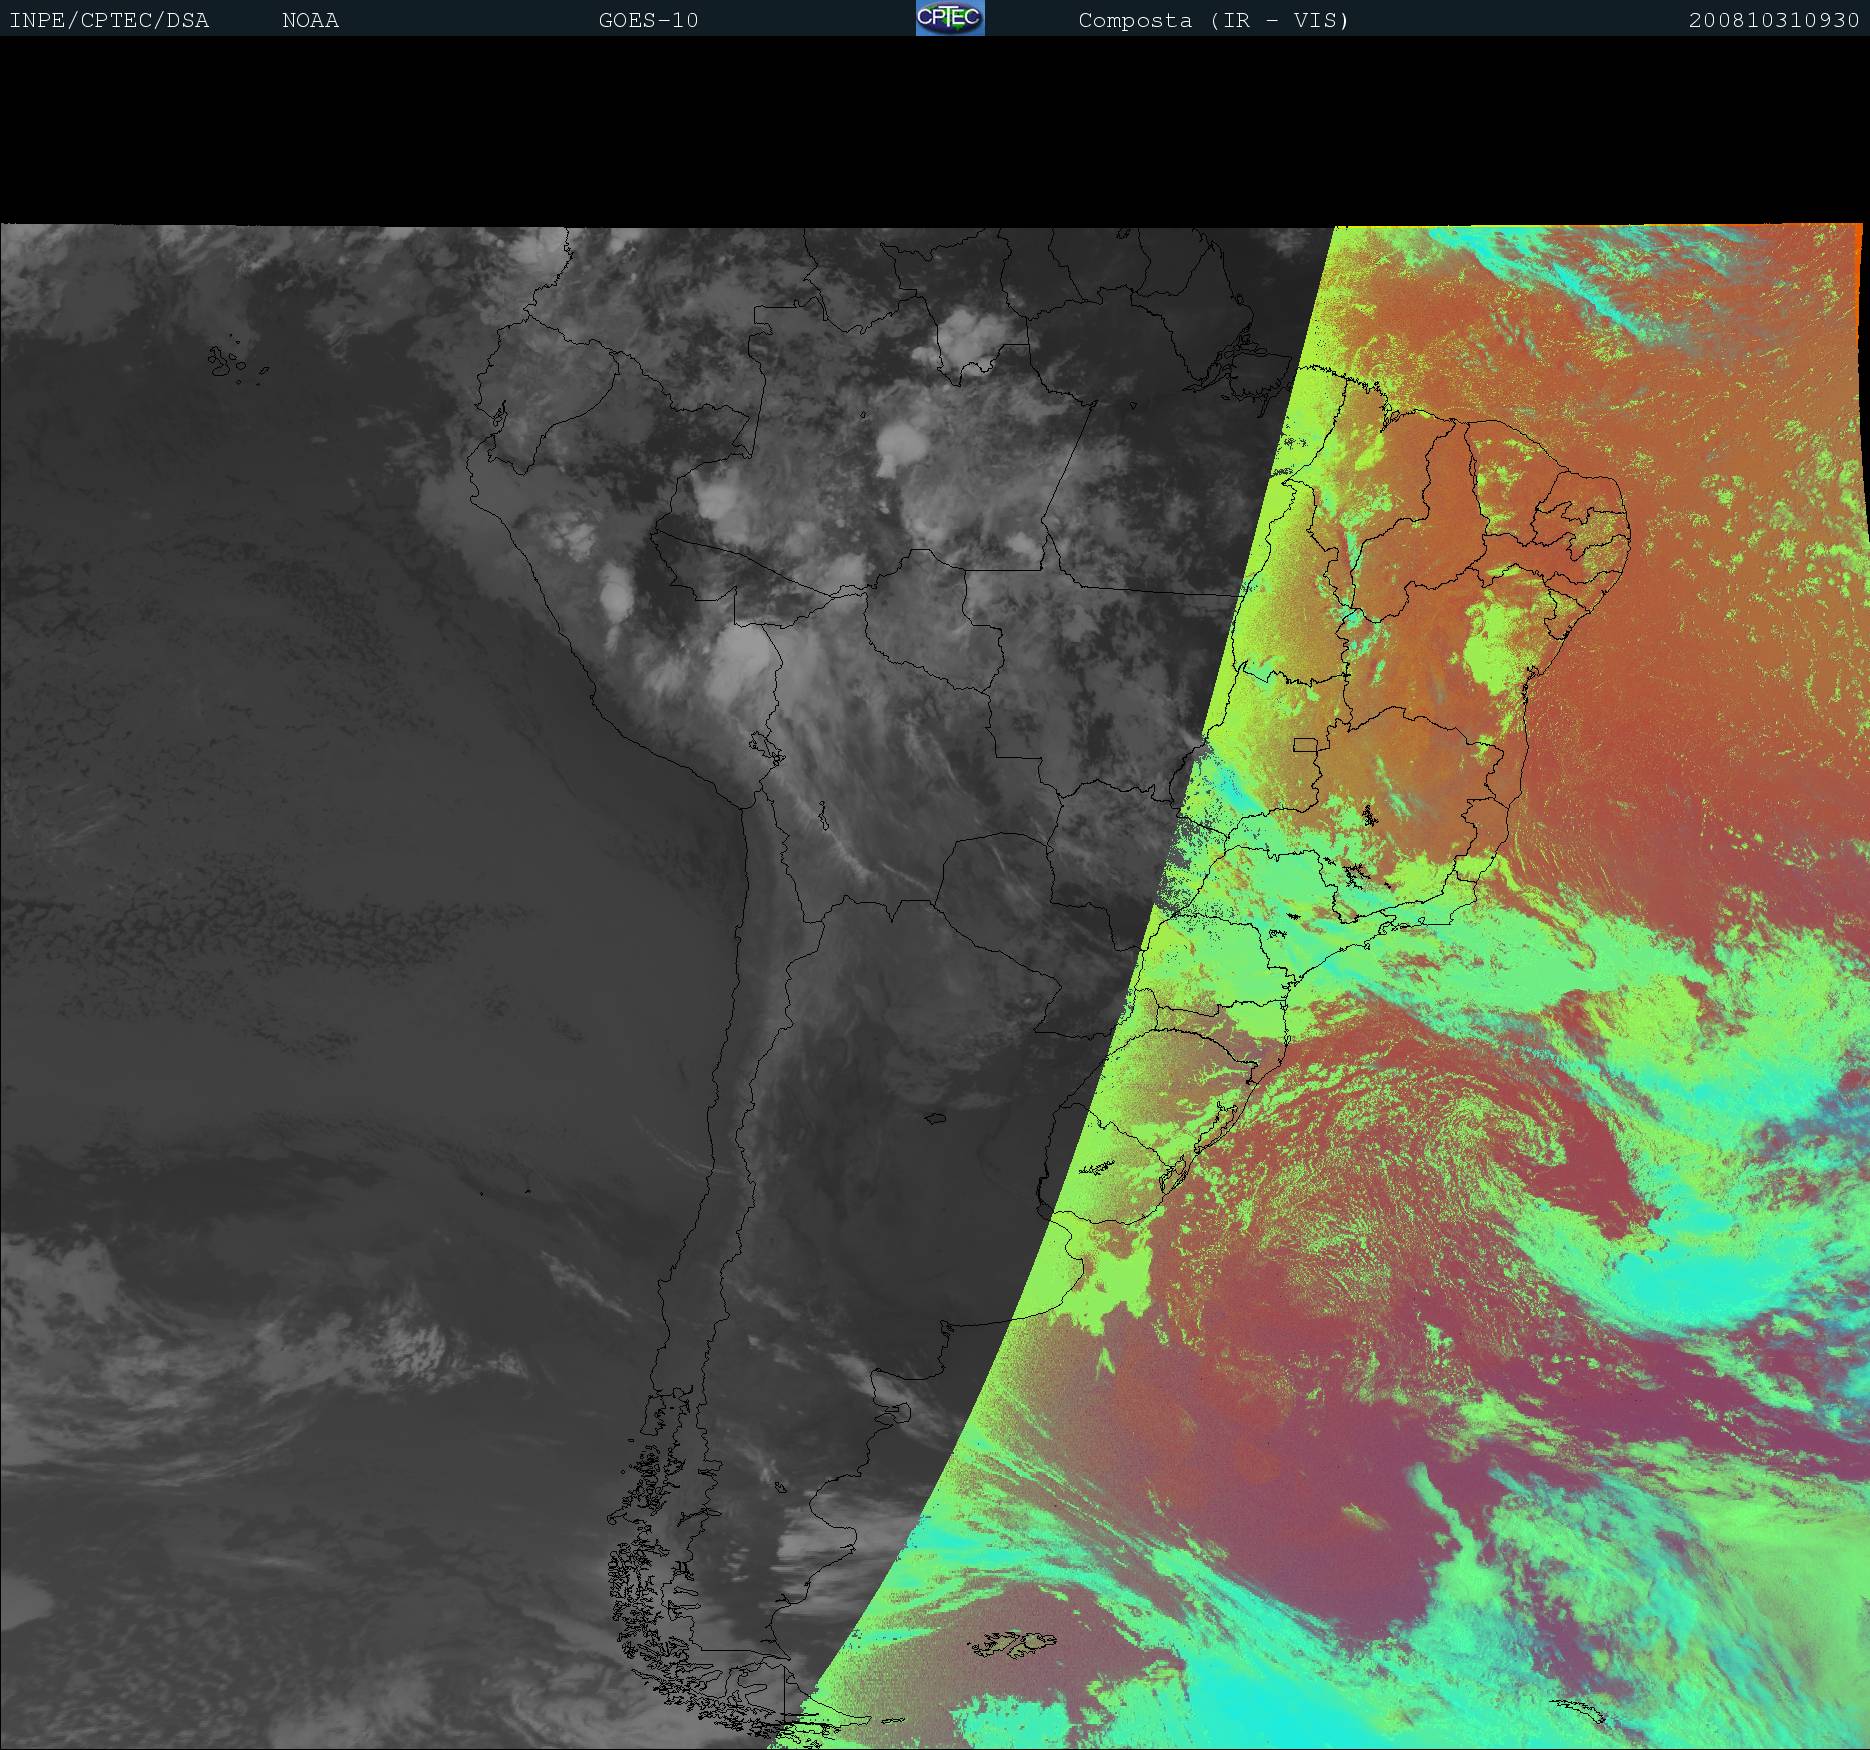This screenshot has width=1870, height=1750.
Task: Click the South Georgia island outline in the Atlantic
Action: pyautogui.click(x=1580, y=1708)
